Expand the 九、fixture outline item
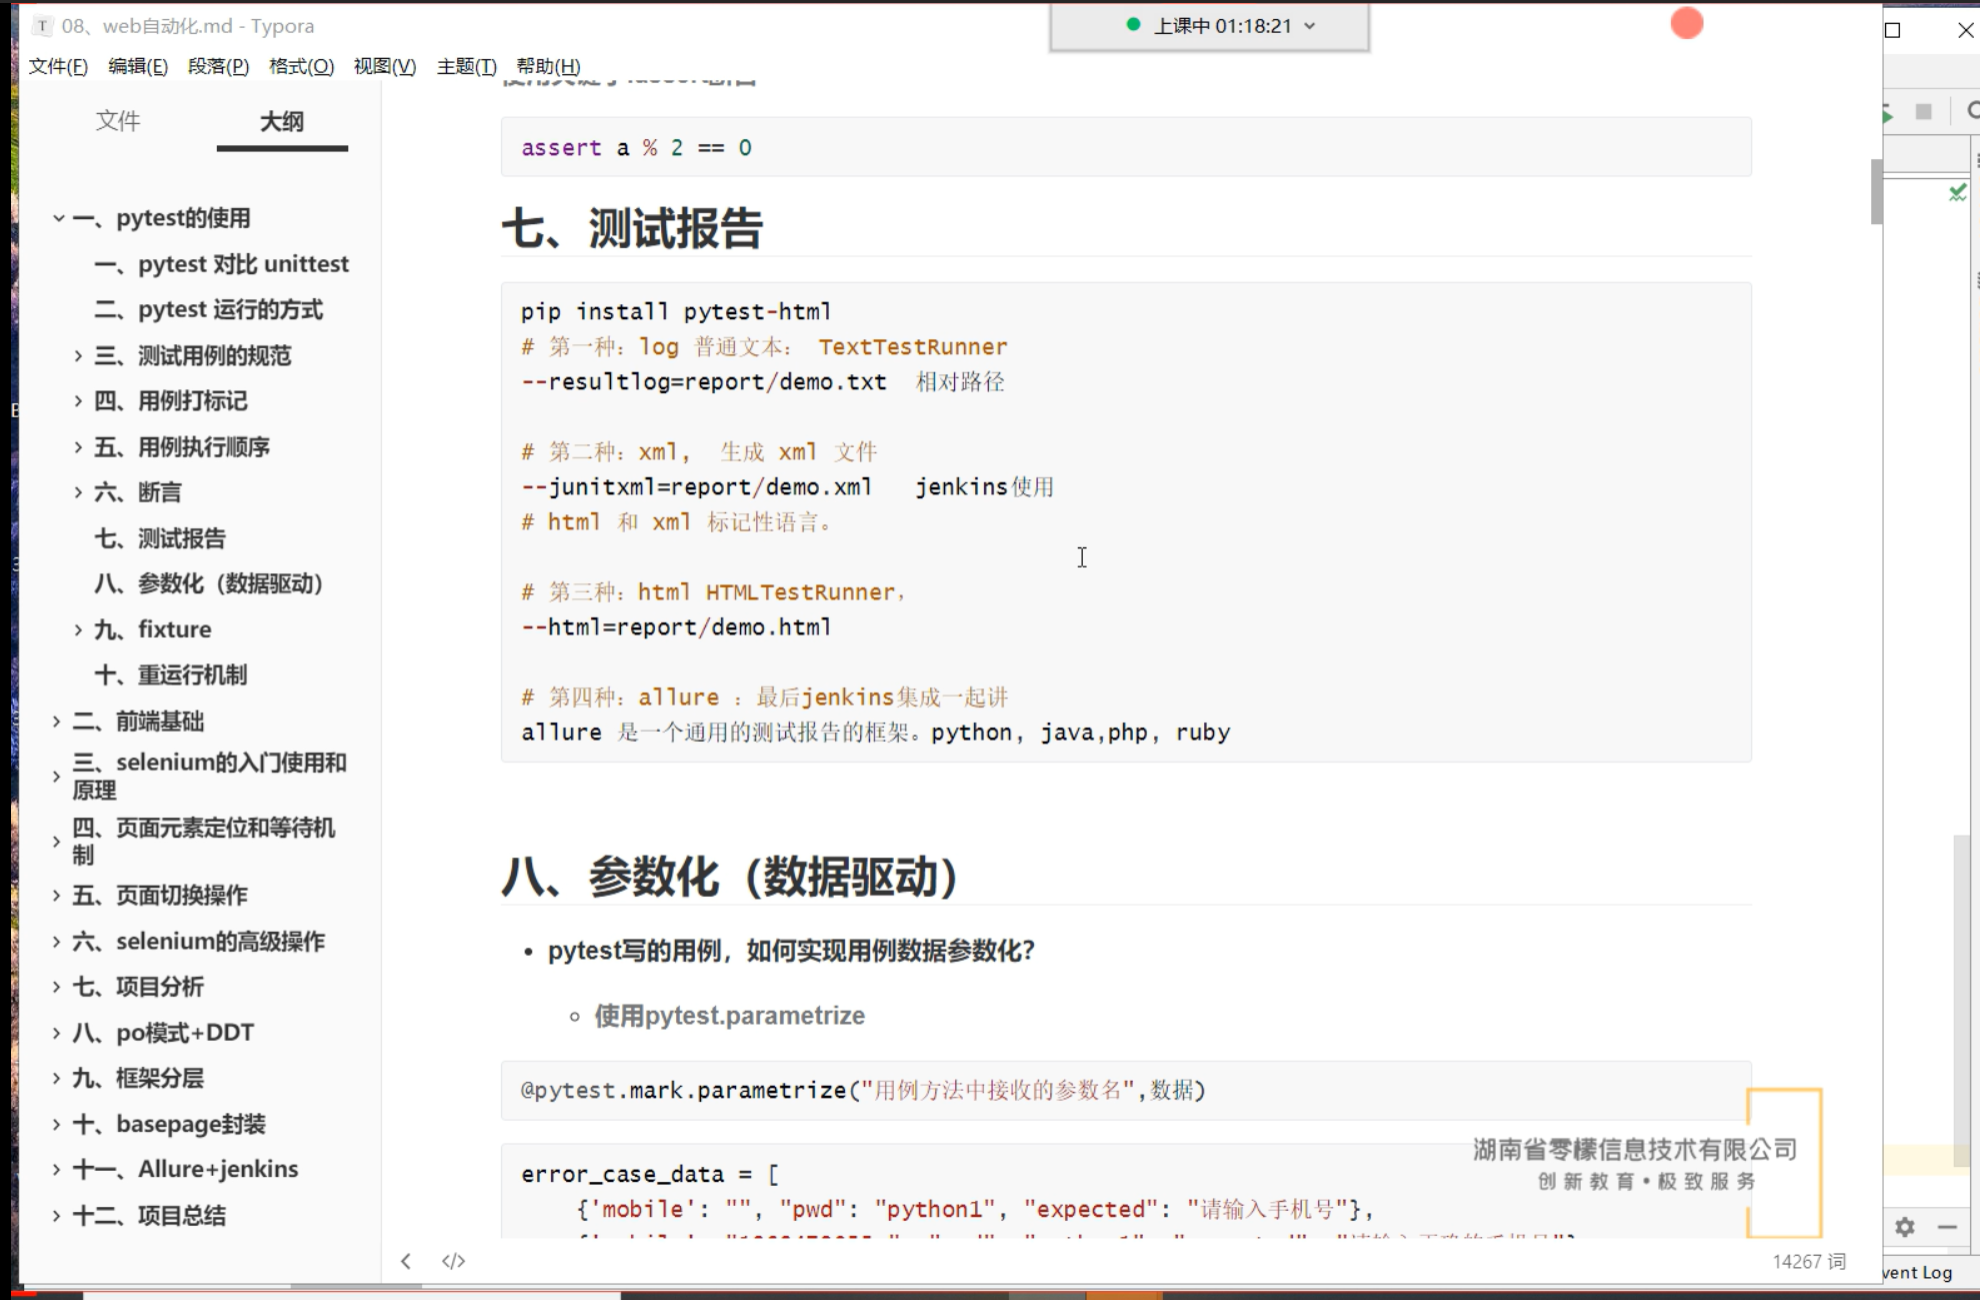The height and width of the screenshot is (1300, 1980). point(78,630)
